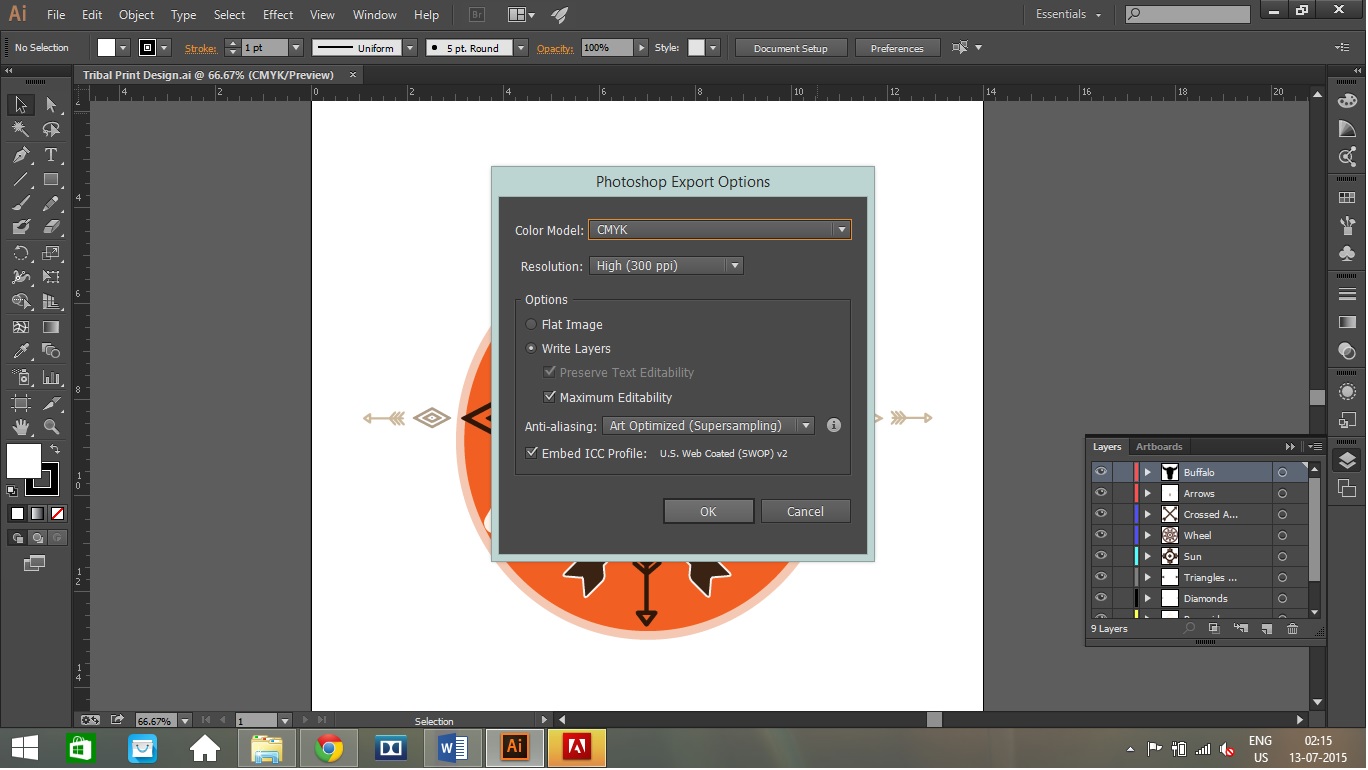The height and width of the screenshot is (770, 1368).
Task: Click the Document Setup button
Action: coord(791,48)
